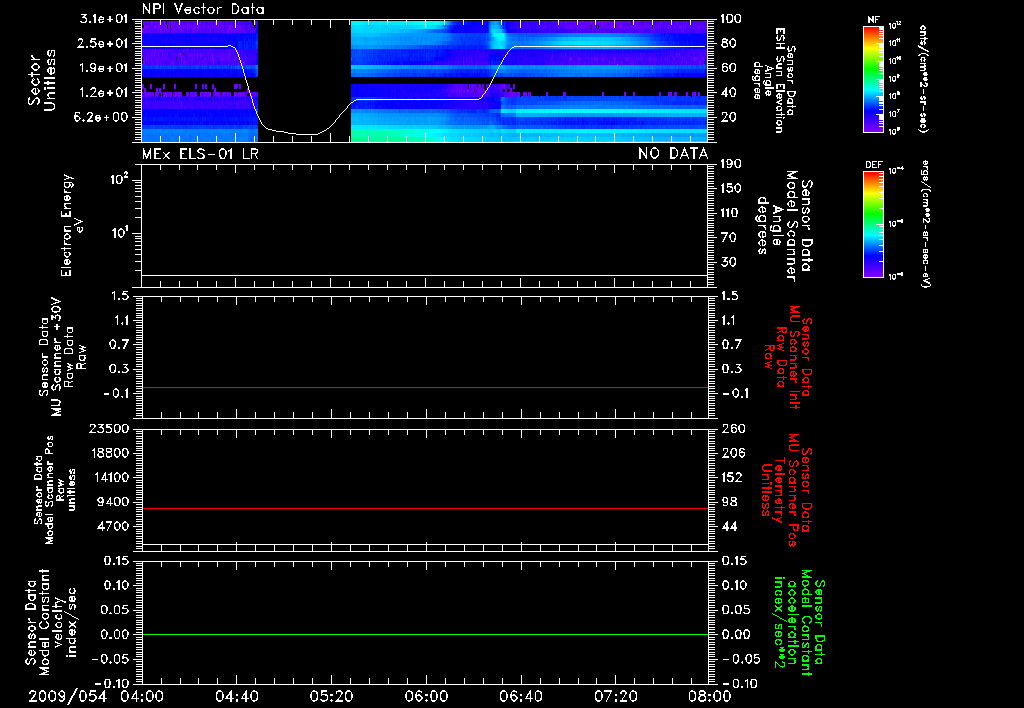
Task: Click the 206 telemetry tick label
Action: [x=731, y=453]
